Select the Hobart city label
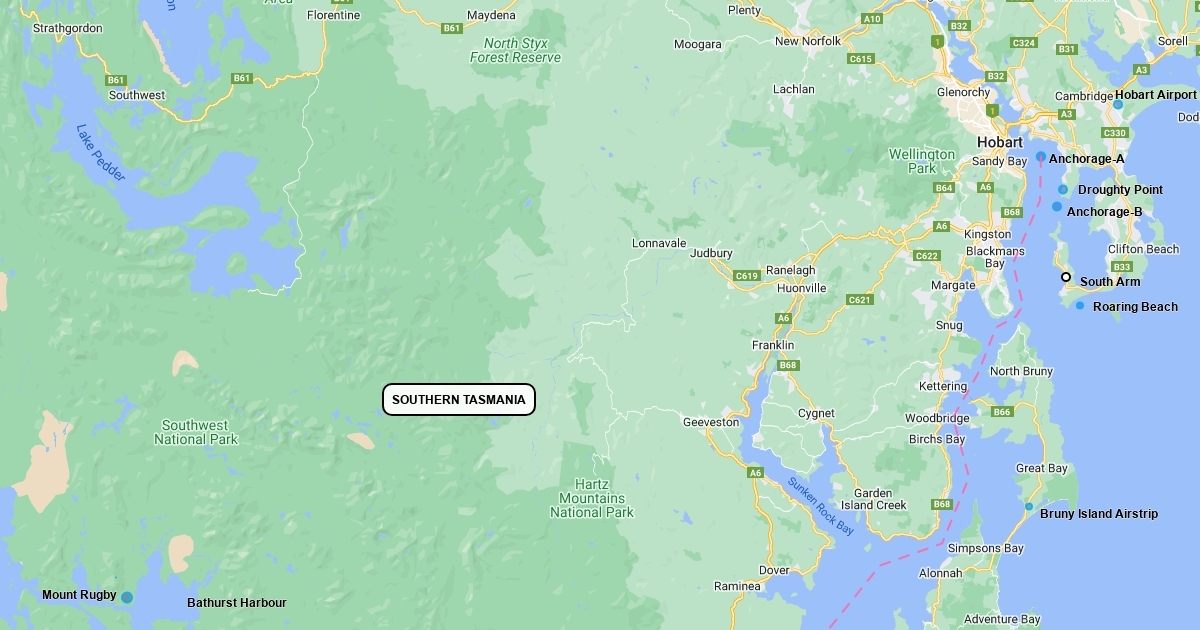Image resolution: width=1200 pixels, height=630 pixels. coord(1000,142)
